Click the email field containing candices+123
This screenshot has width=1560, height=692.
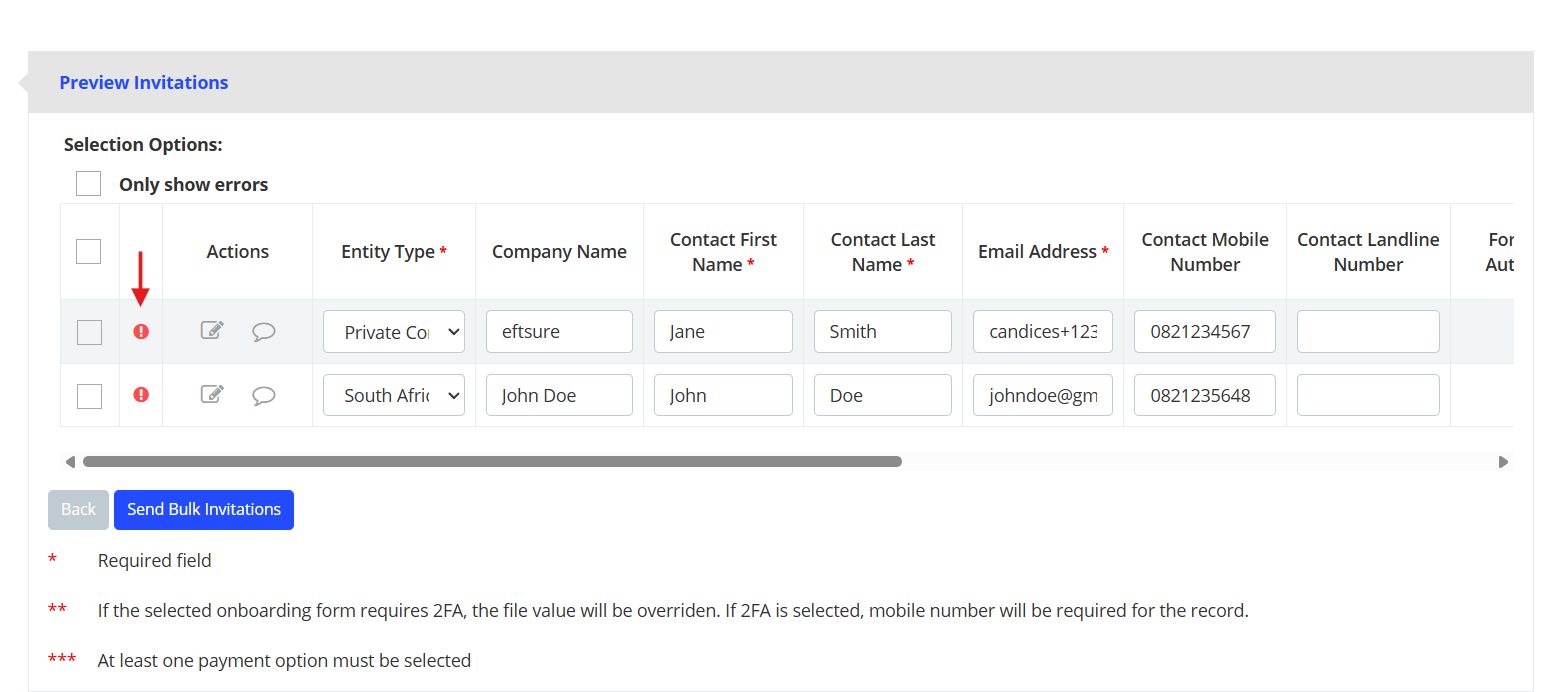(1043, 332)
